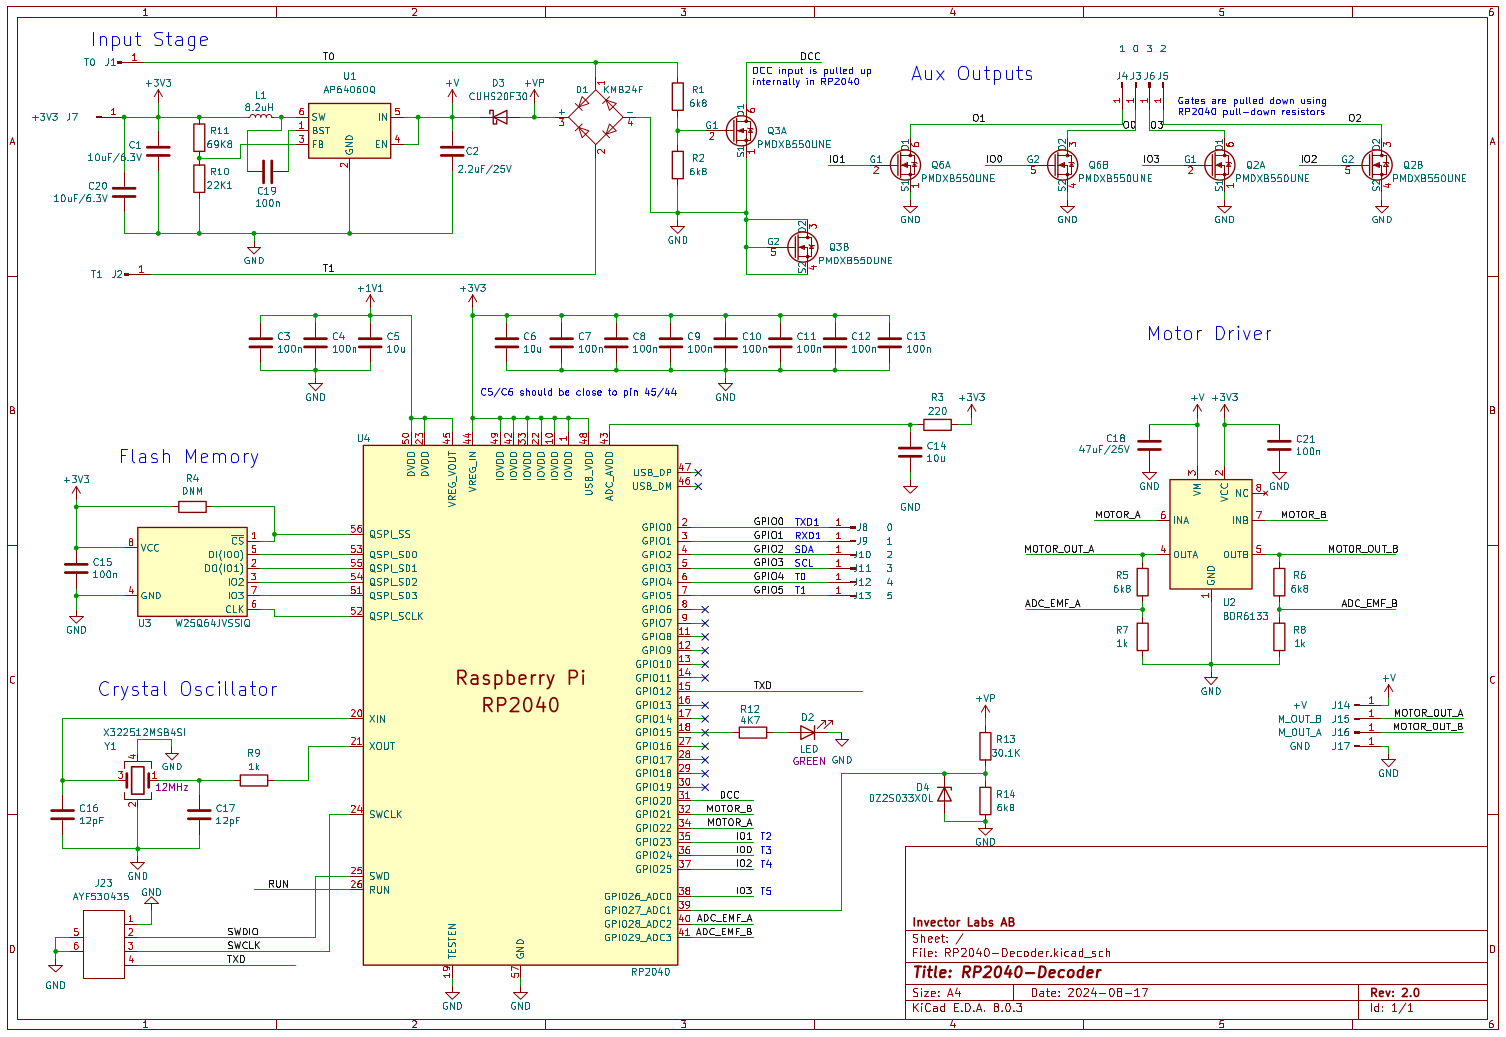Select the U1 AP64060Q regulator symbol
The height and width of the screenshot is (1037, 1506).
(x=349, y=131)
